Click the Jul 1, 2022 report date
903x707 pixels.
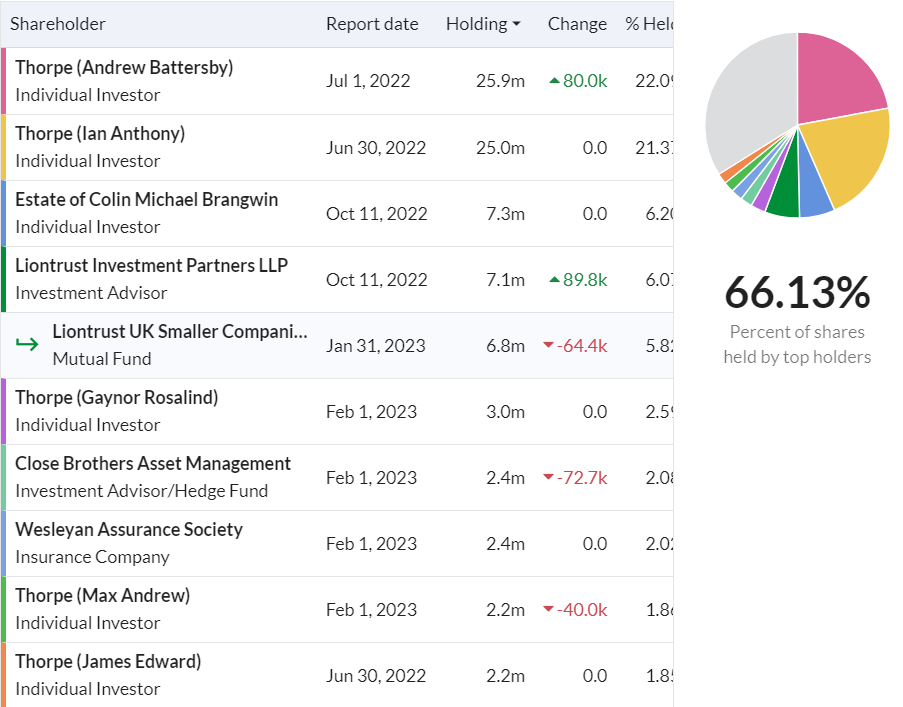point(368,81)
